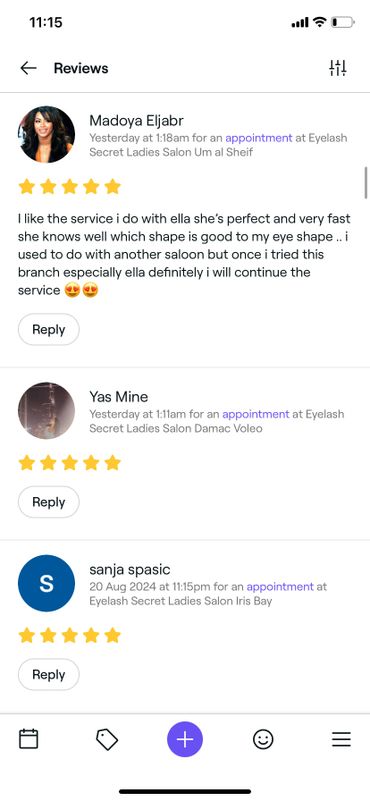The width and height of the screenshot is (370, 801).
Task: Open sanja spasic's appointment link
Action: pyautogui.click(x=280, y=586)
